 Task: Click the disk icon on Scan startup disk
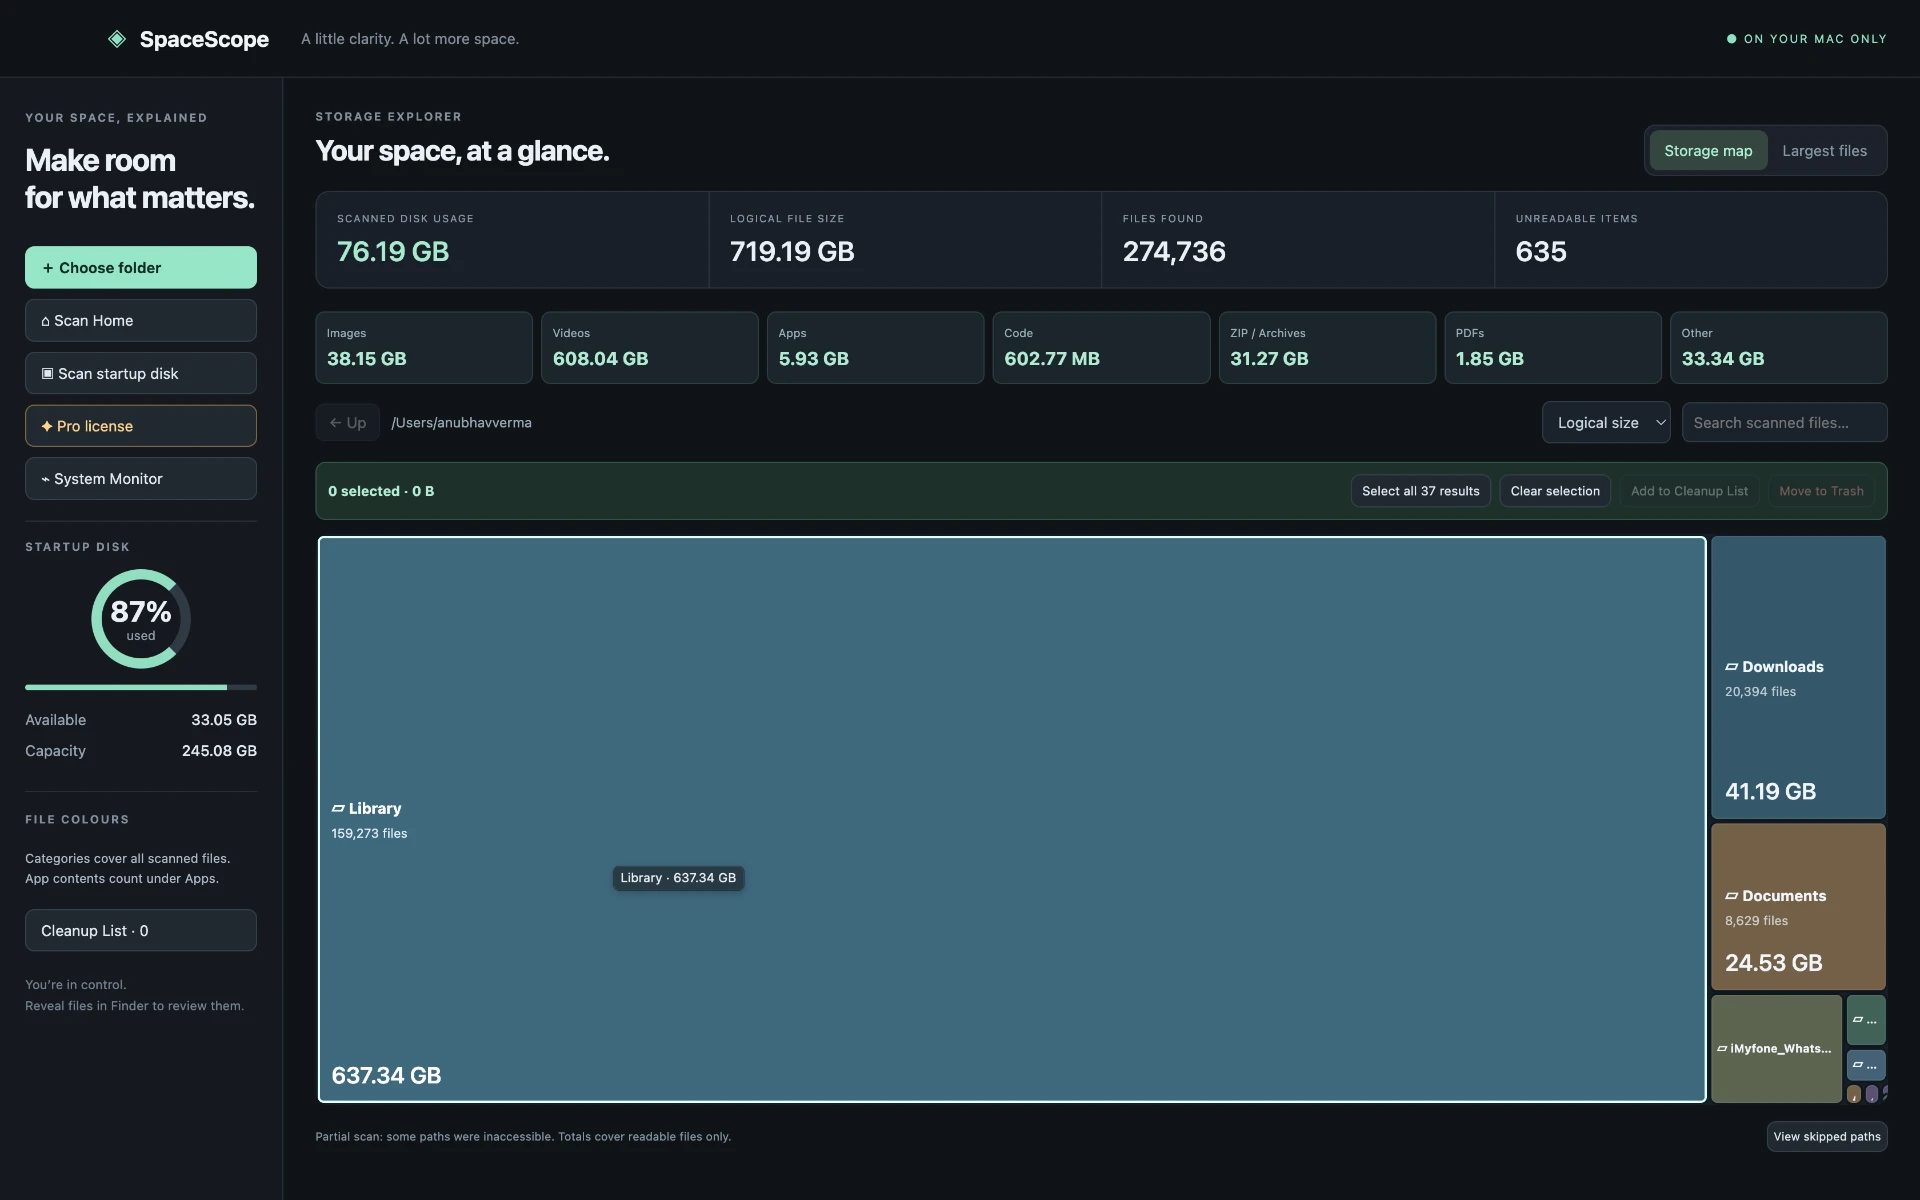pyautogui.click(x=47, y=373)
